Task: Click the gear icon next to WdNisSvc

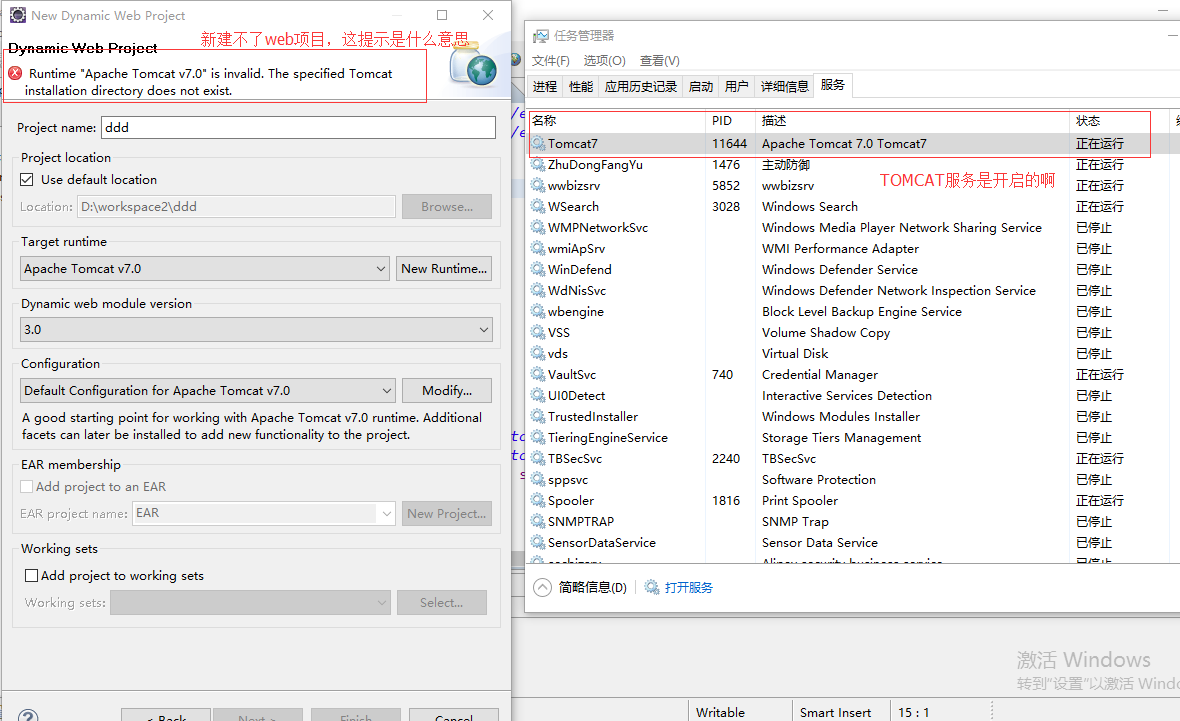Action: tap(538, 291)
